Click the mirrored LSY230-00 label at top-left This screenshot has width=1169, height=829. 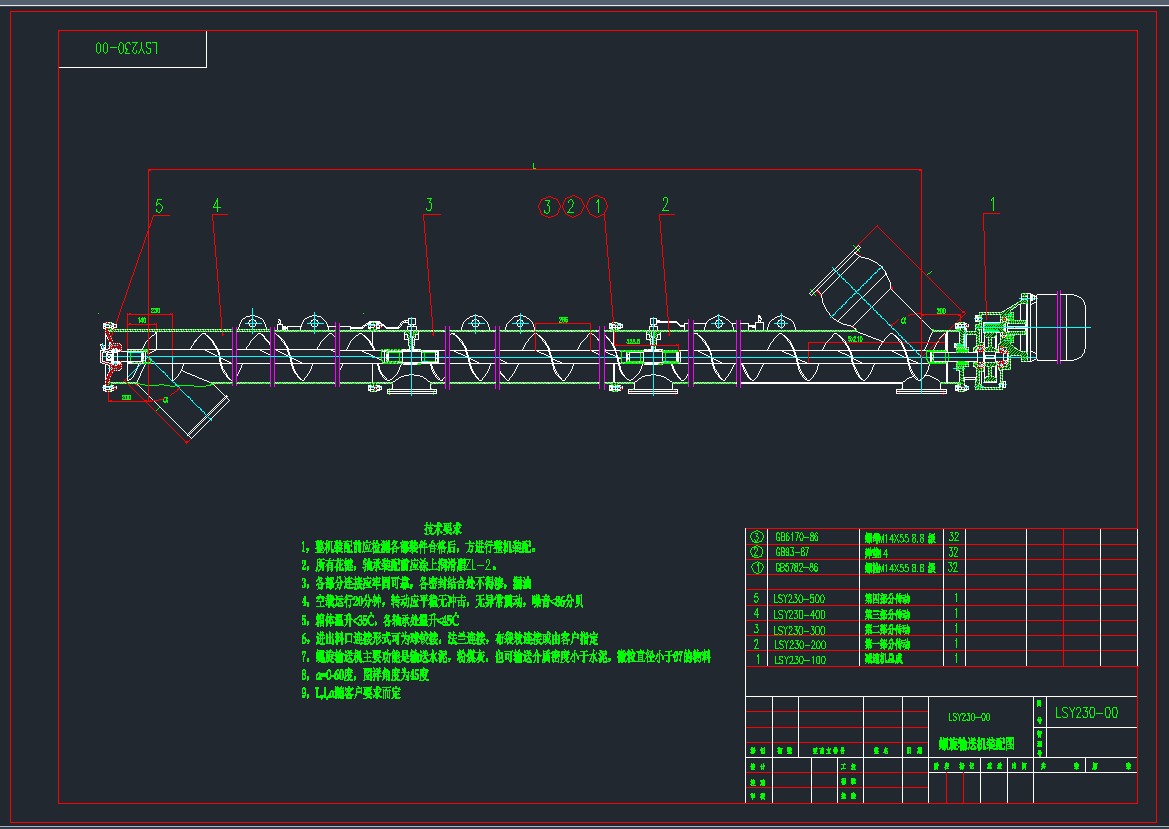pos(128,48)
